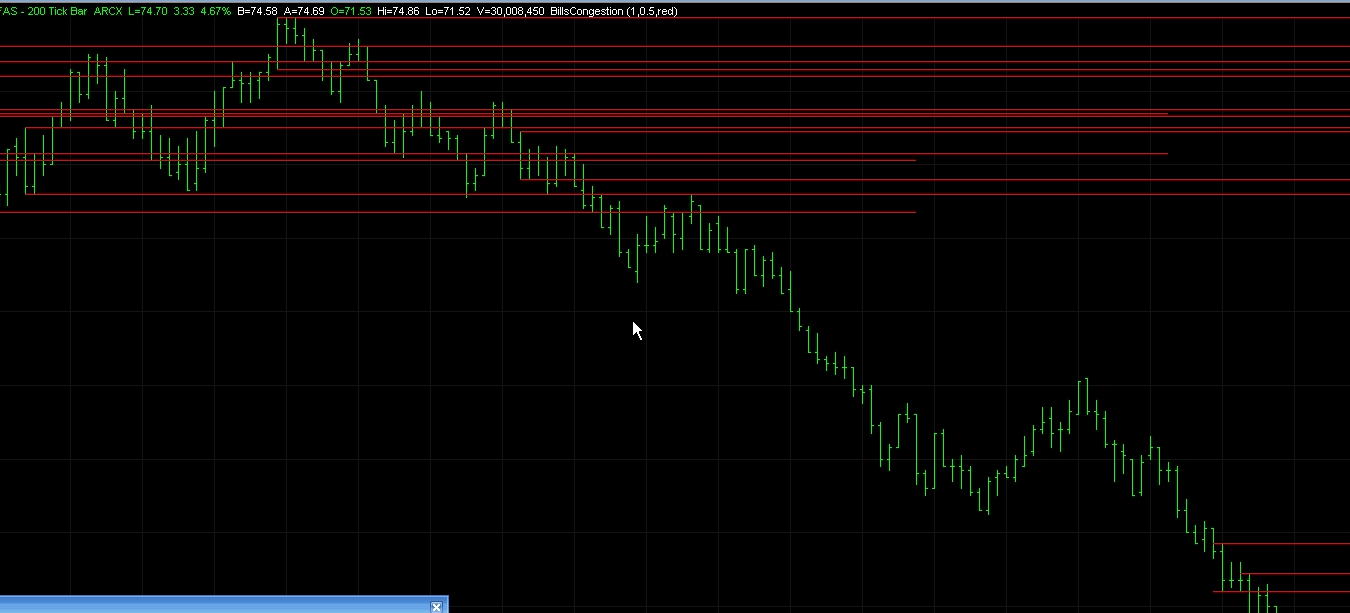Click the open value O=71.53
Viewport: 1350px width, 613px height.
pos(351,11)
